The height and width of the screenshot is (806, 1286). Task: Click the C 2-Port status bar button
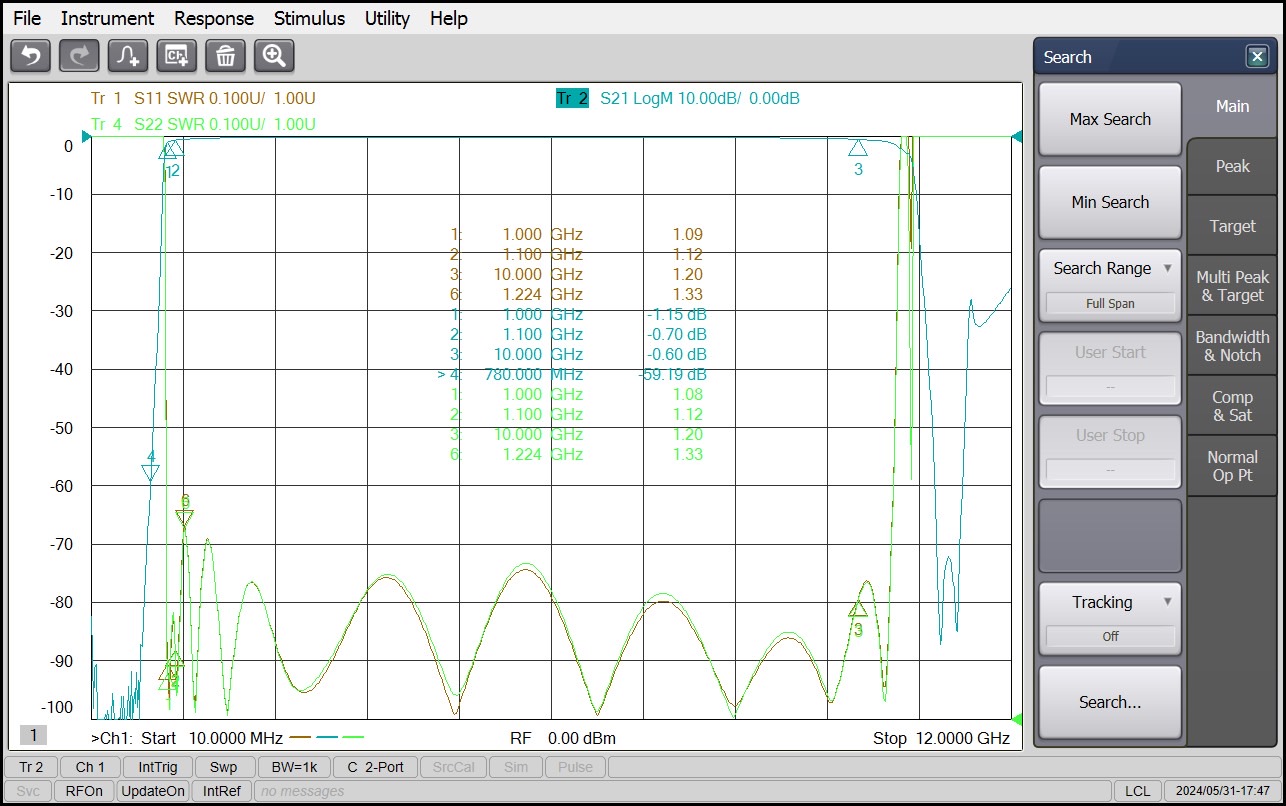[375, 767]
